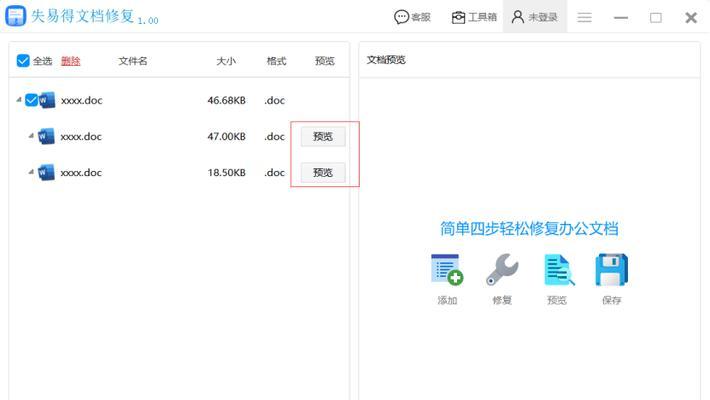Click xxxx.doc name in 46.68KB row
This screenshot has height=400, width=710.
(82, 100)
